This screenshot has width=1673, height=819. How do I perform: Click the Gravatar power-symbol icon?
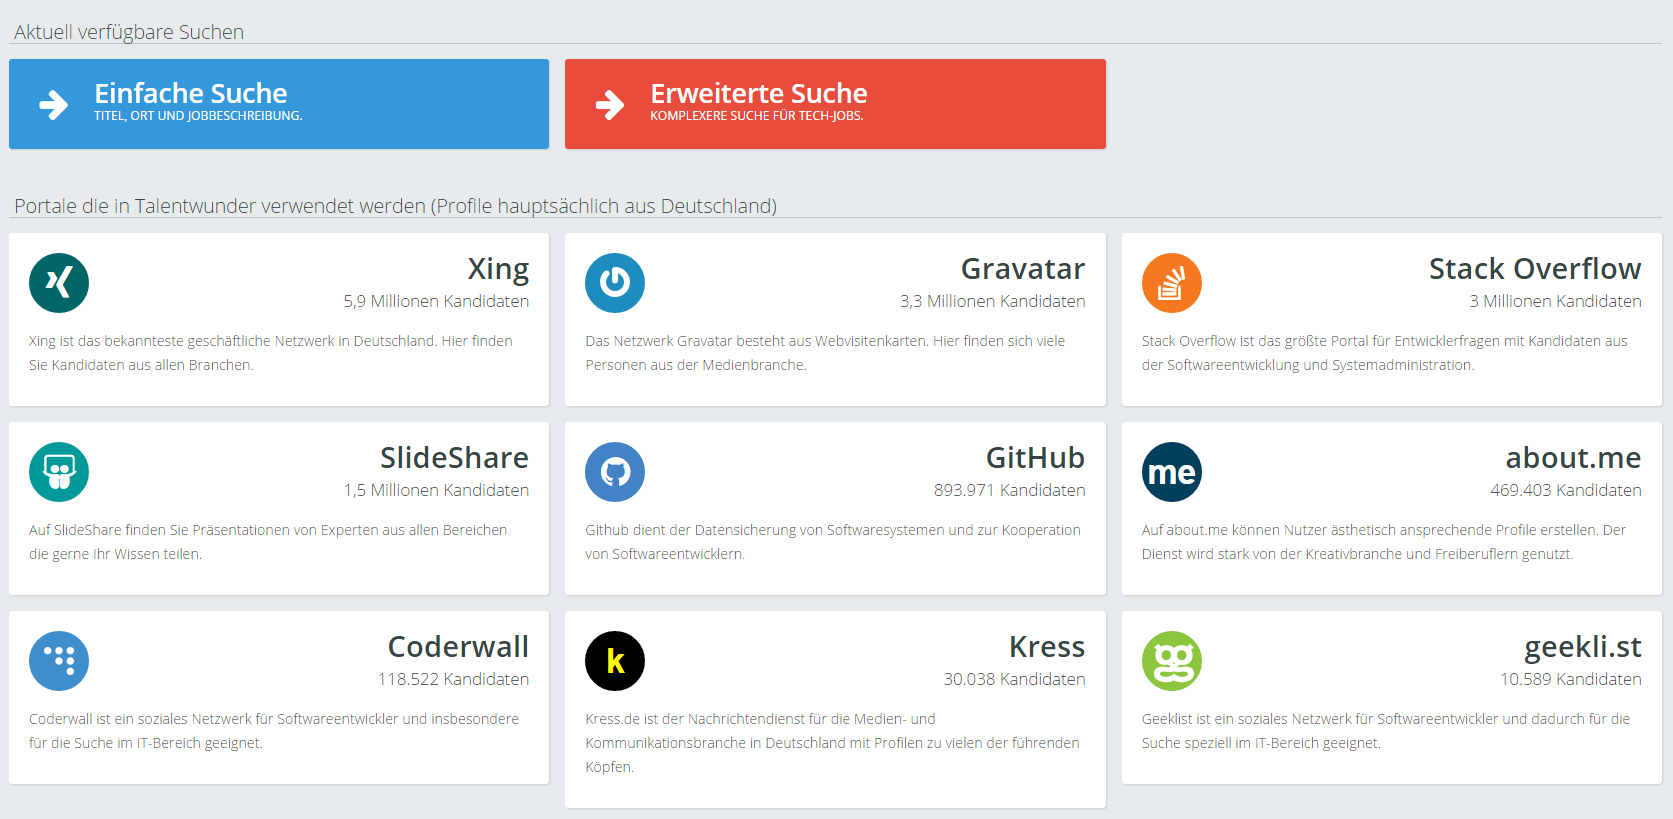615,283
